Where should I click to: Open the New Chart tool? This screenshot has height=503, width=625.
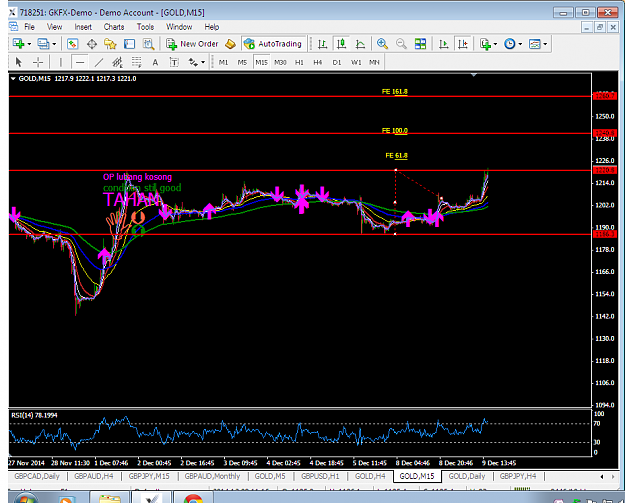tap(18, 43)
